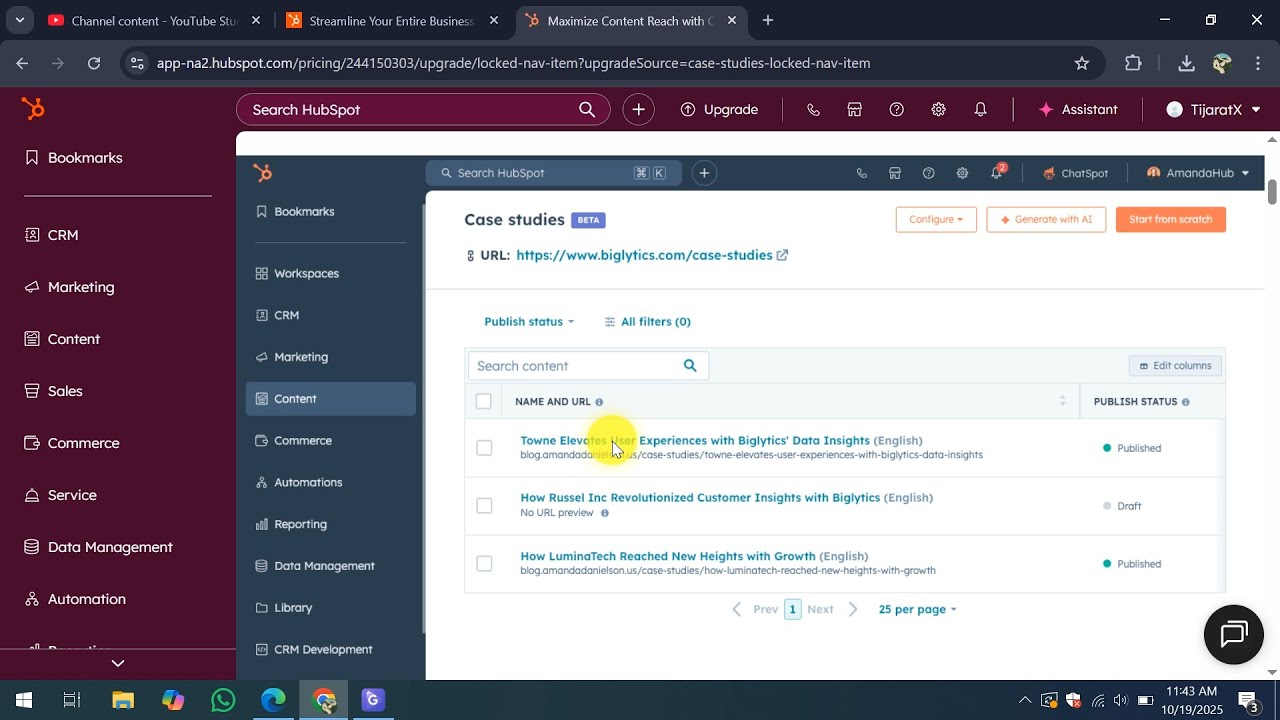The height and width of the screenshot is (720, 1280).
Task: Open How LuminaTech Reached New Heights link
Action: tap(668, 556)
